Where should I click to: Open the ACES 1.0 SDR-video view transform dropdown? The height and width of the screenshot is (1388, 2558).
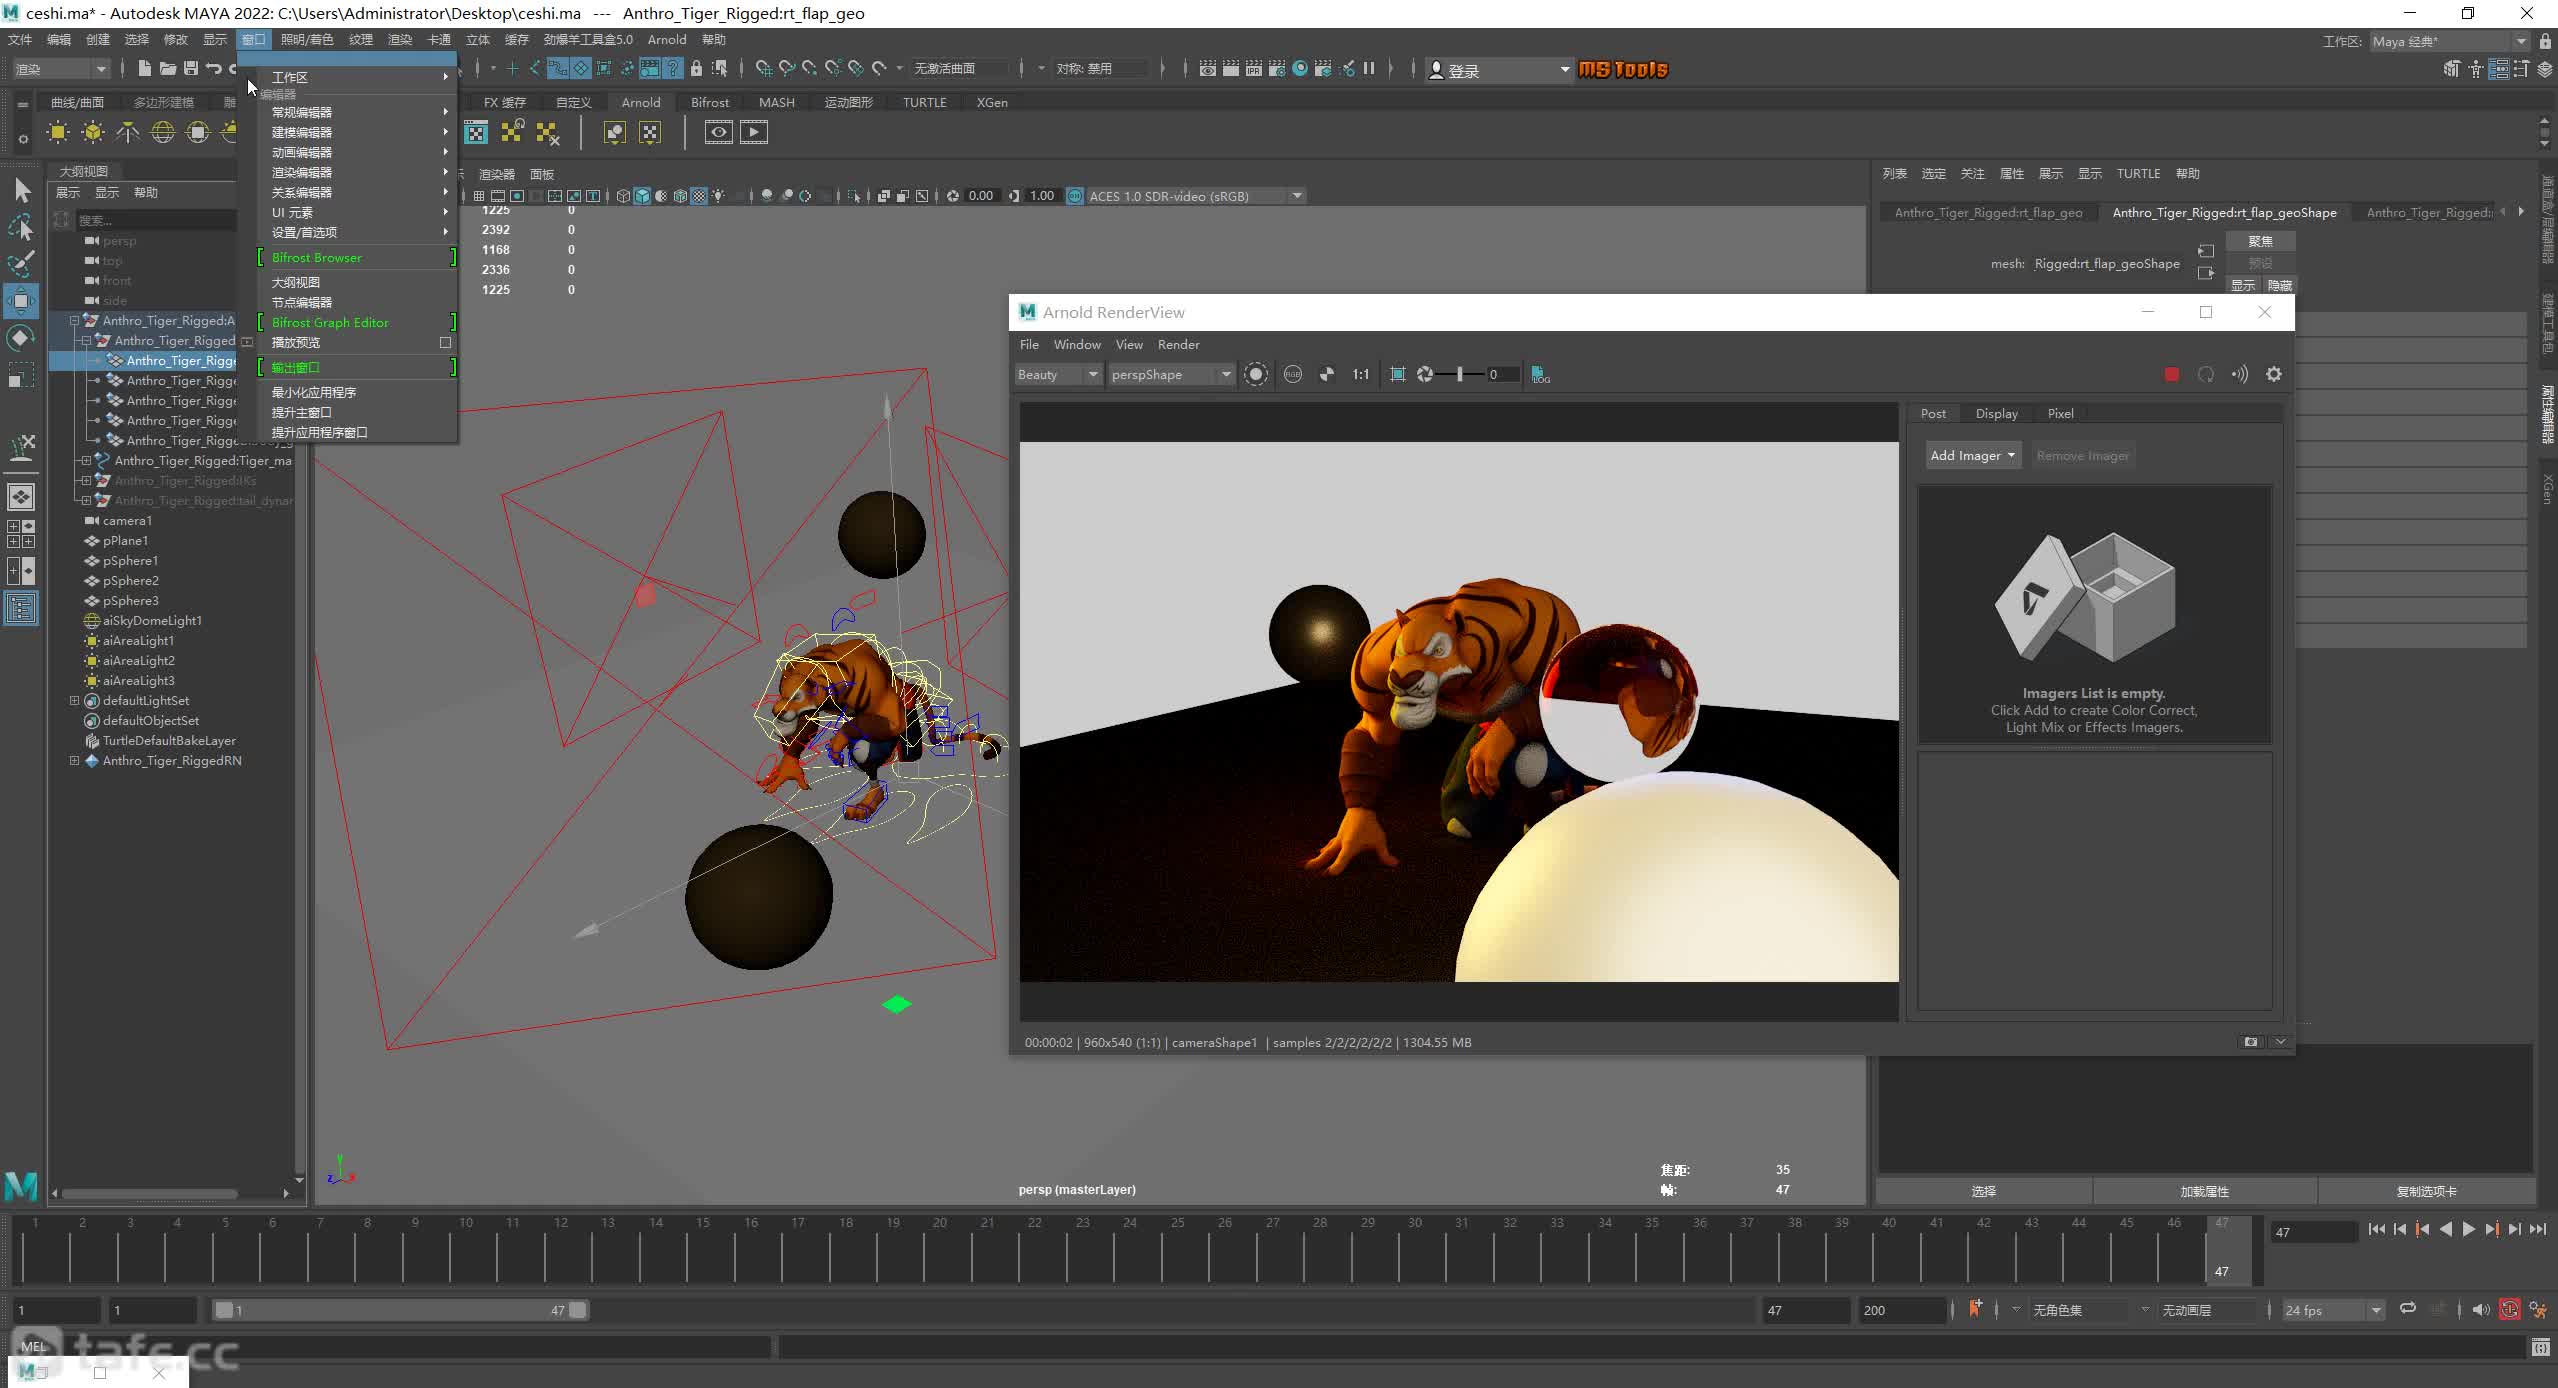point(1196,196)
